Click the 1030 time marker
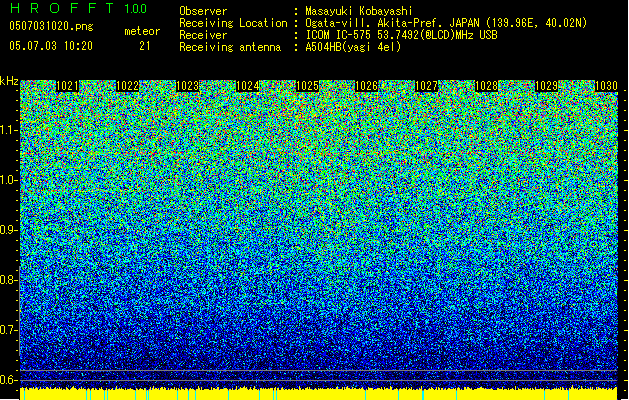The height and width of the screenshot is (400, 629). [606, 86]
